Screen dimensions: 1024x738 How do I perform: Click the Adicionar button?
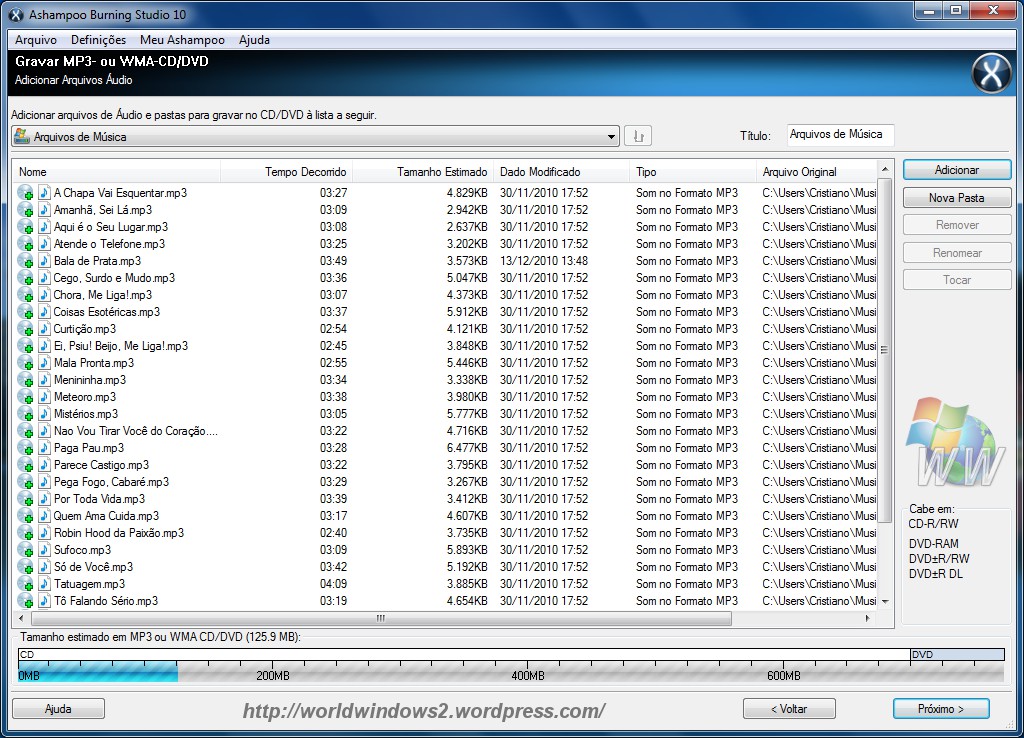957,170
